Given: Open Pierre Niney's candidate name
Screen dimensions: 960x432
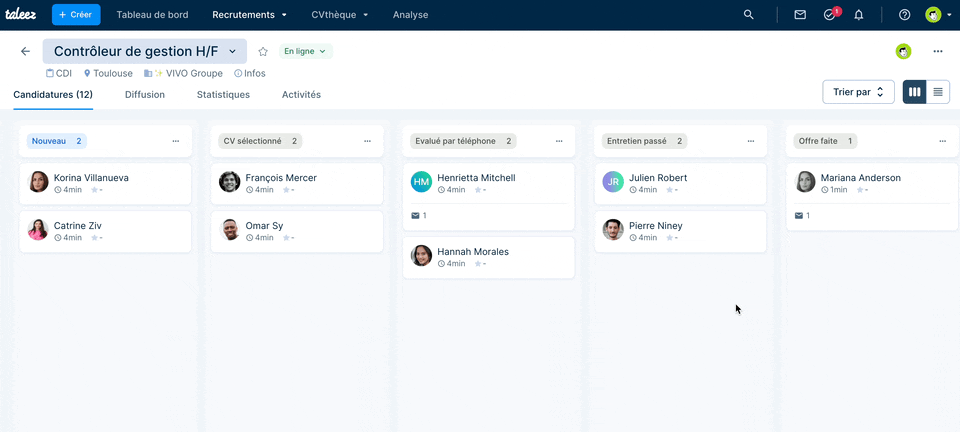Looking at the screenshot, I should (x=655, y=226).
